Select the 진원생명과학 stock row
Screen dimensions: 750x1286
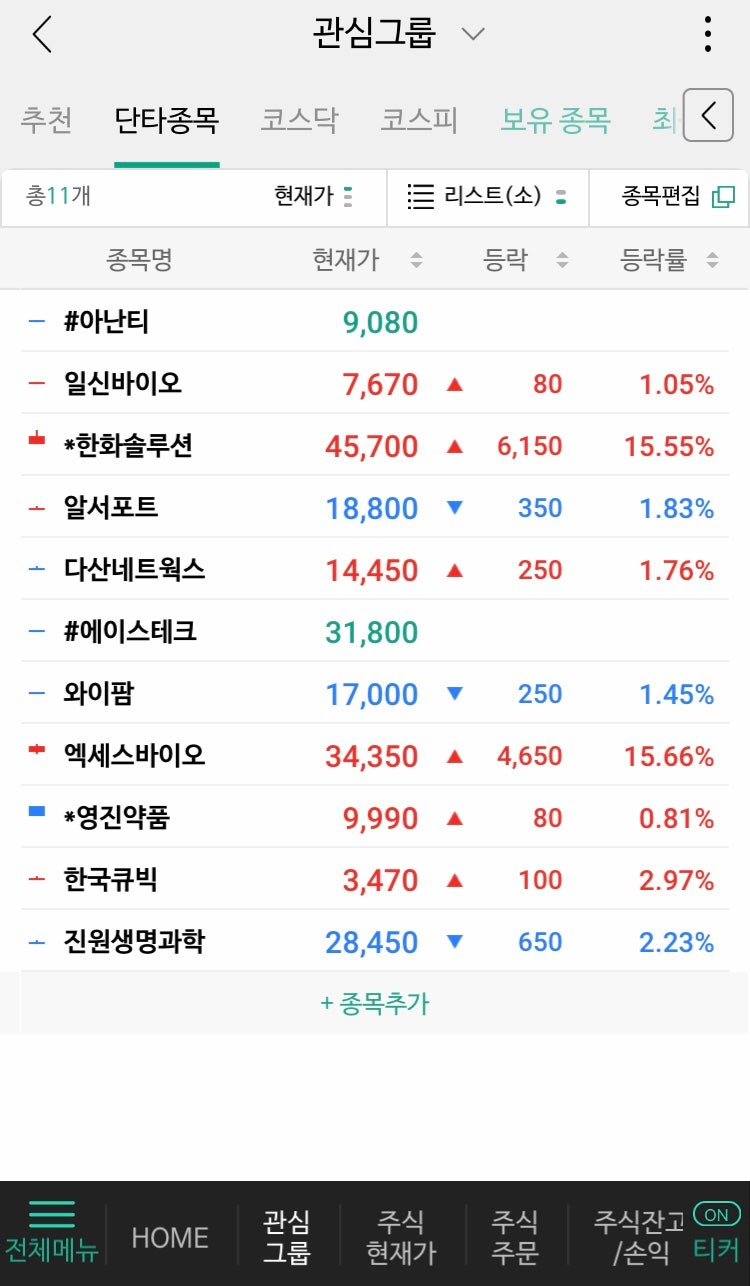point(375,941)
